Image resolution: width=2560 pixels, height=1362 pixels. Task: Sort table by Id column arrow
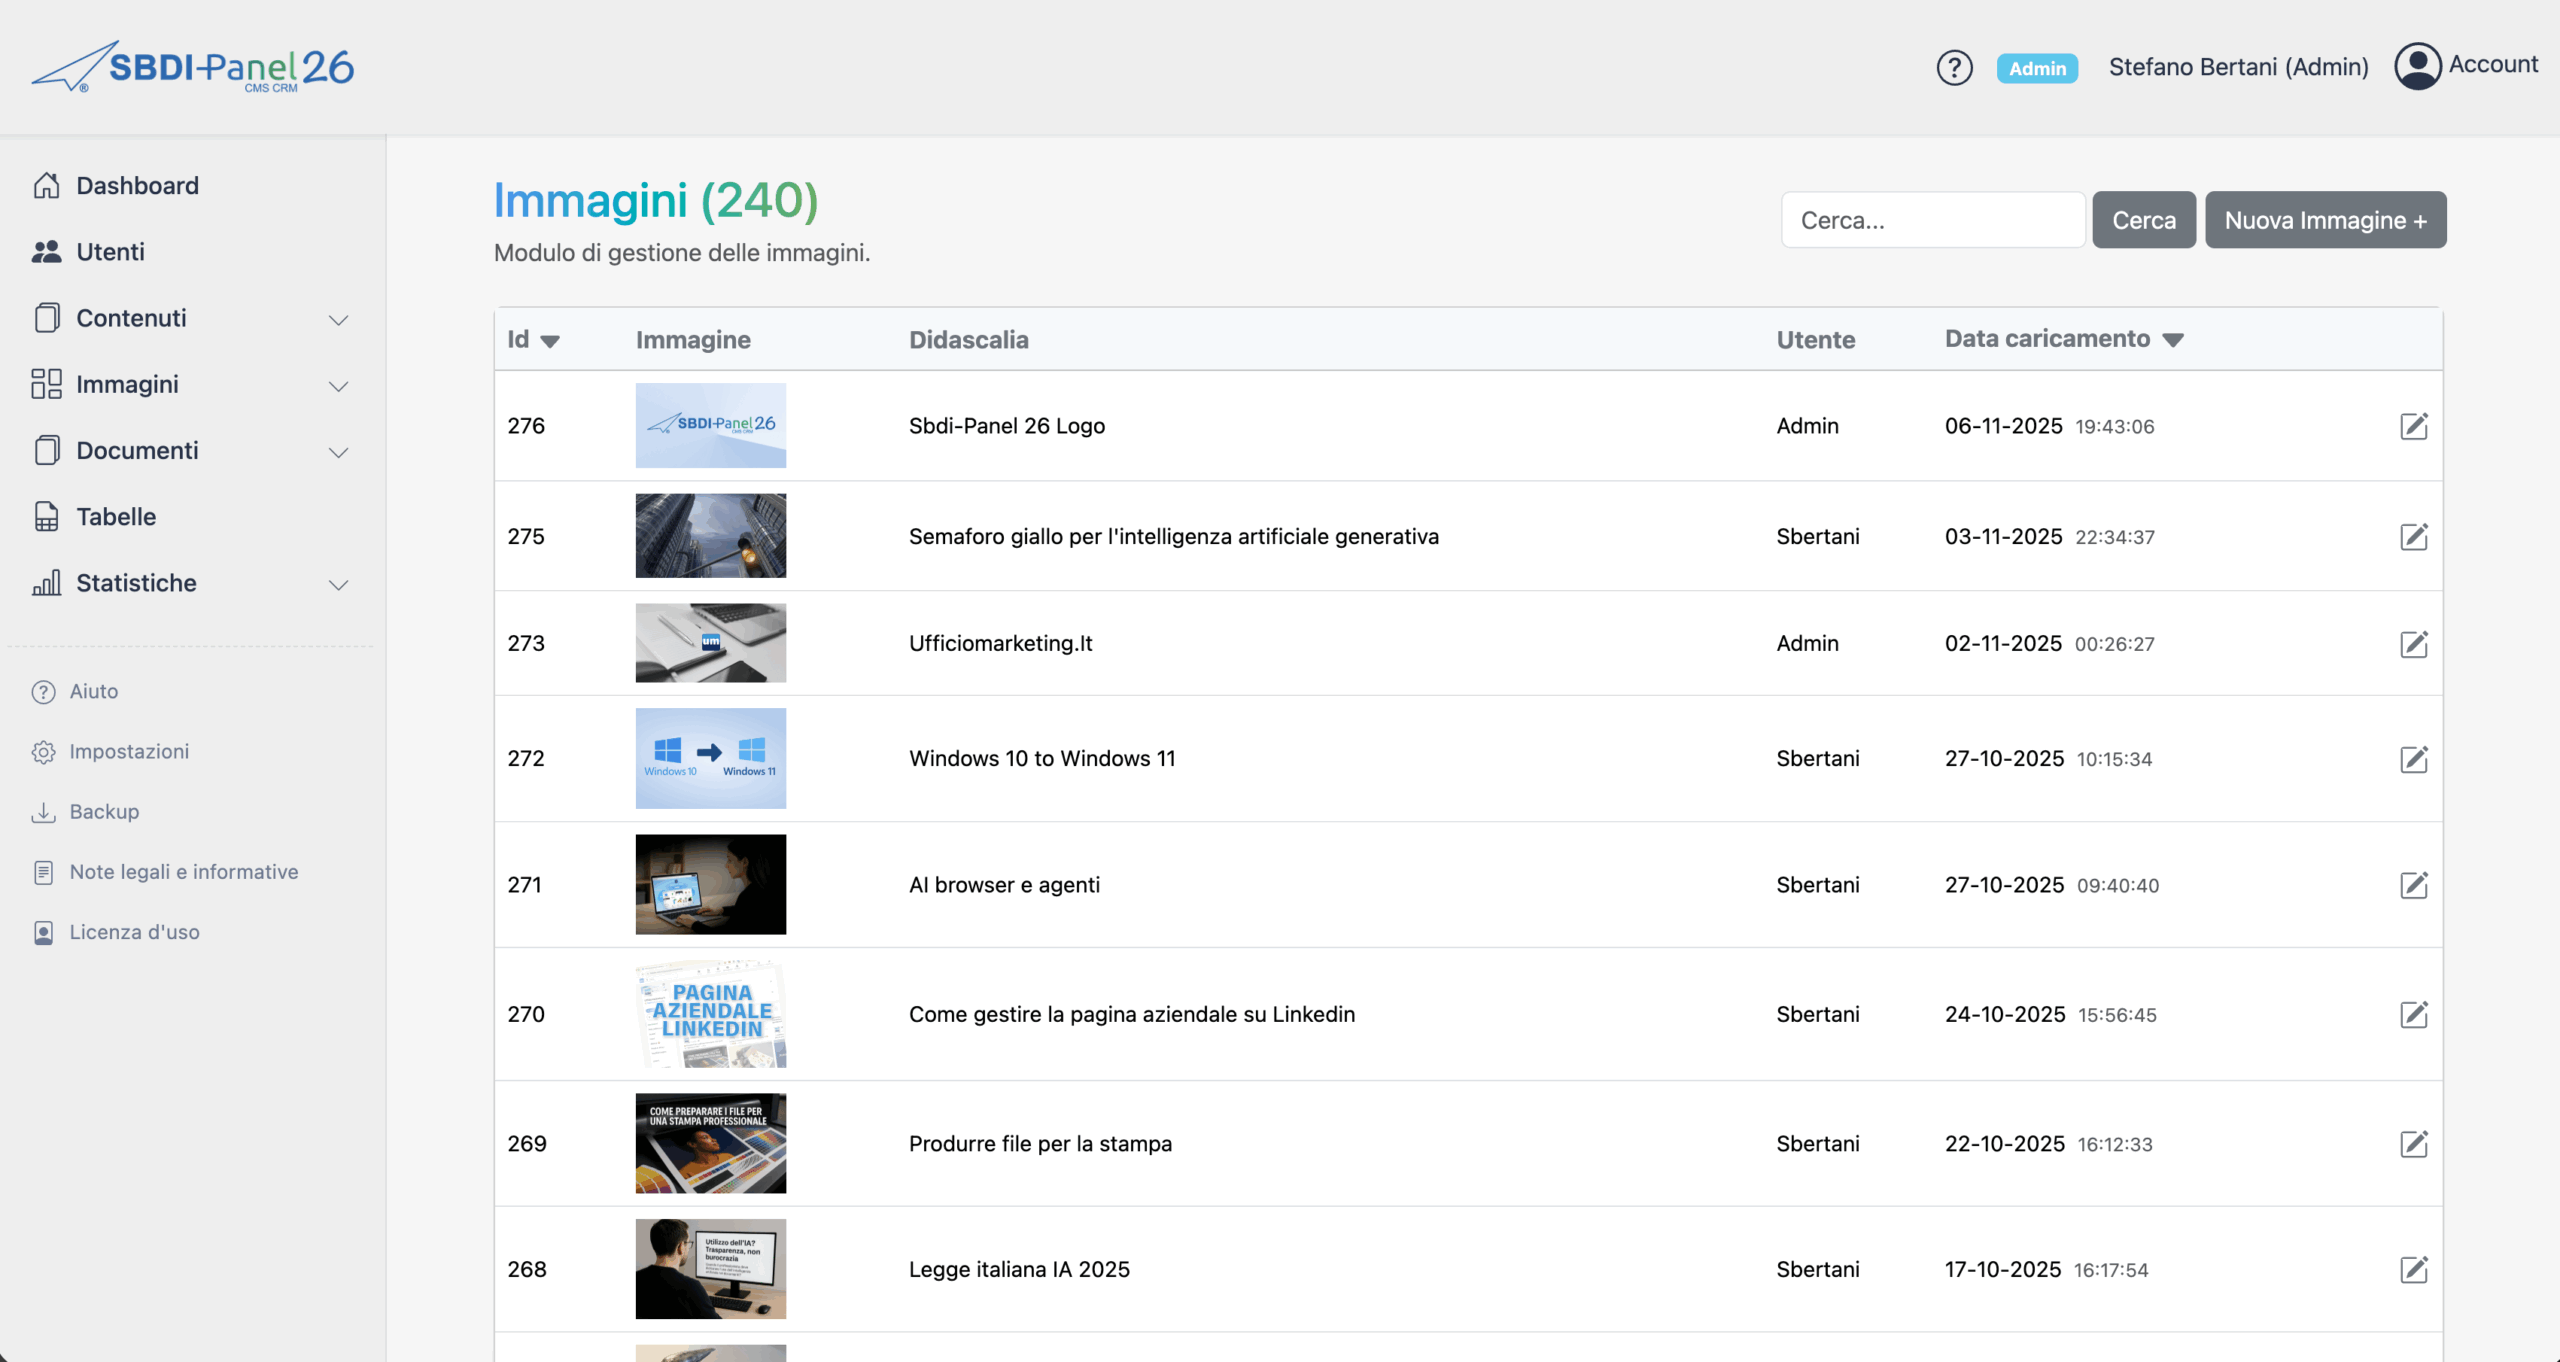coord(549,341)
